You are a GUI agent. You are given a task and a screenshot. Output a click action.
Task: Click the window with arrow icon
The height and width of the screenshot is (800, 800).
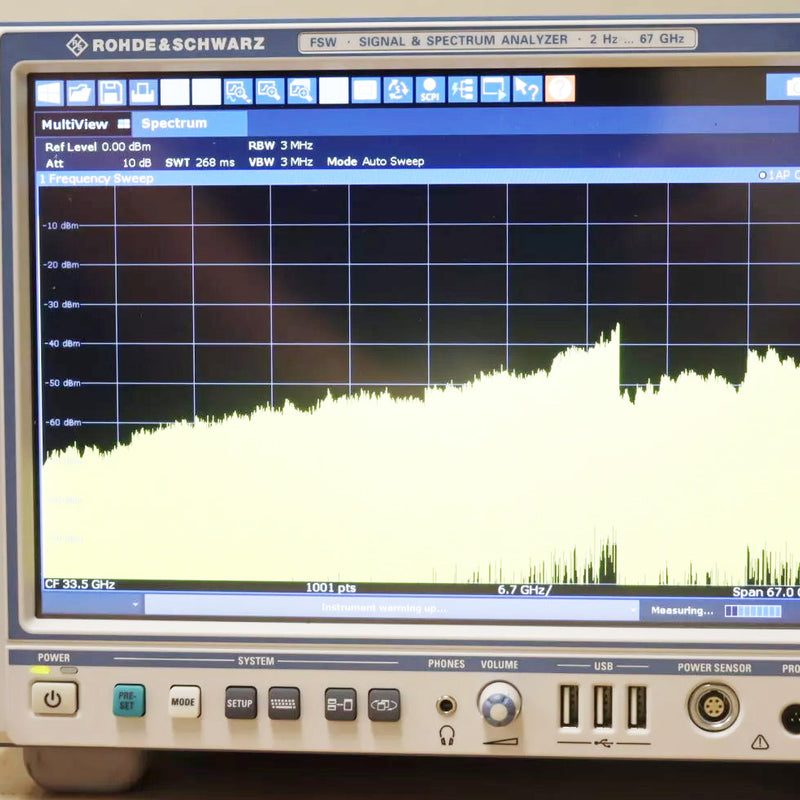(x=495, y=89)
